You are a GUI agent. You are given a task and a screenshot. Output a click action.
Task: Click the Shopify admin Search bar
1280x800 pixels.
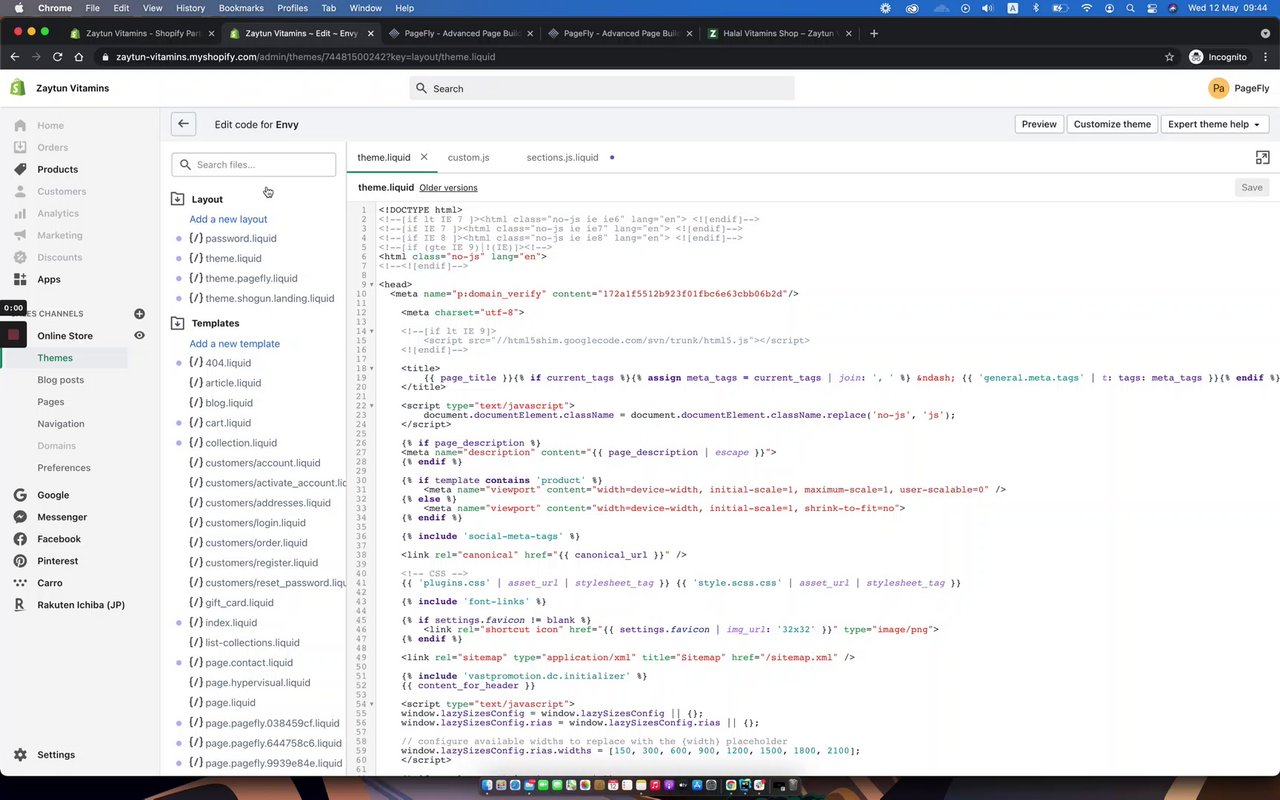tap(602, 88)
